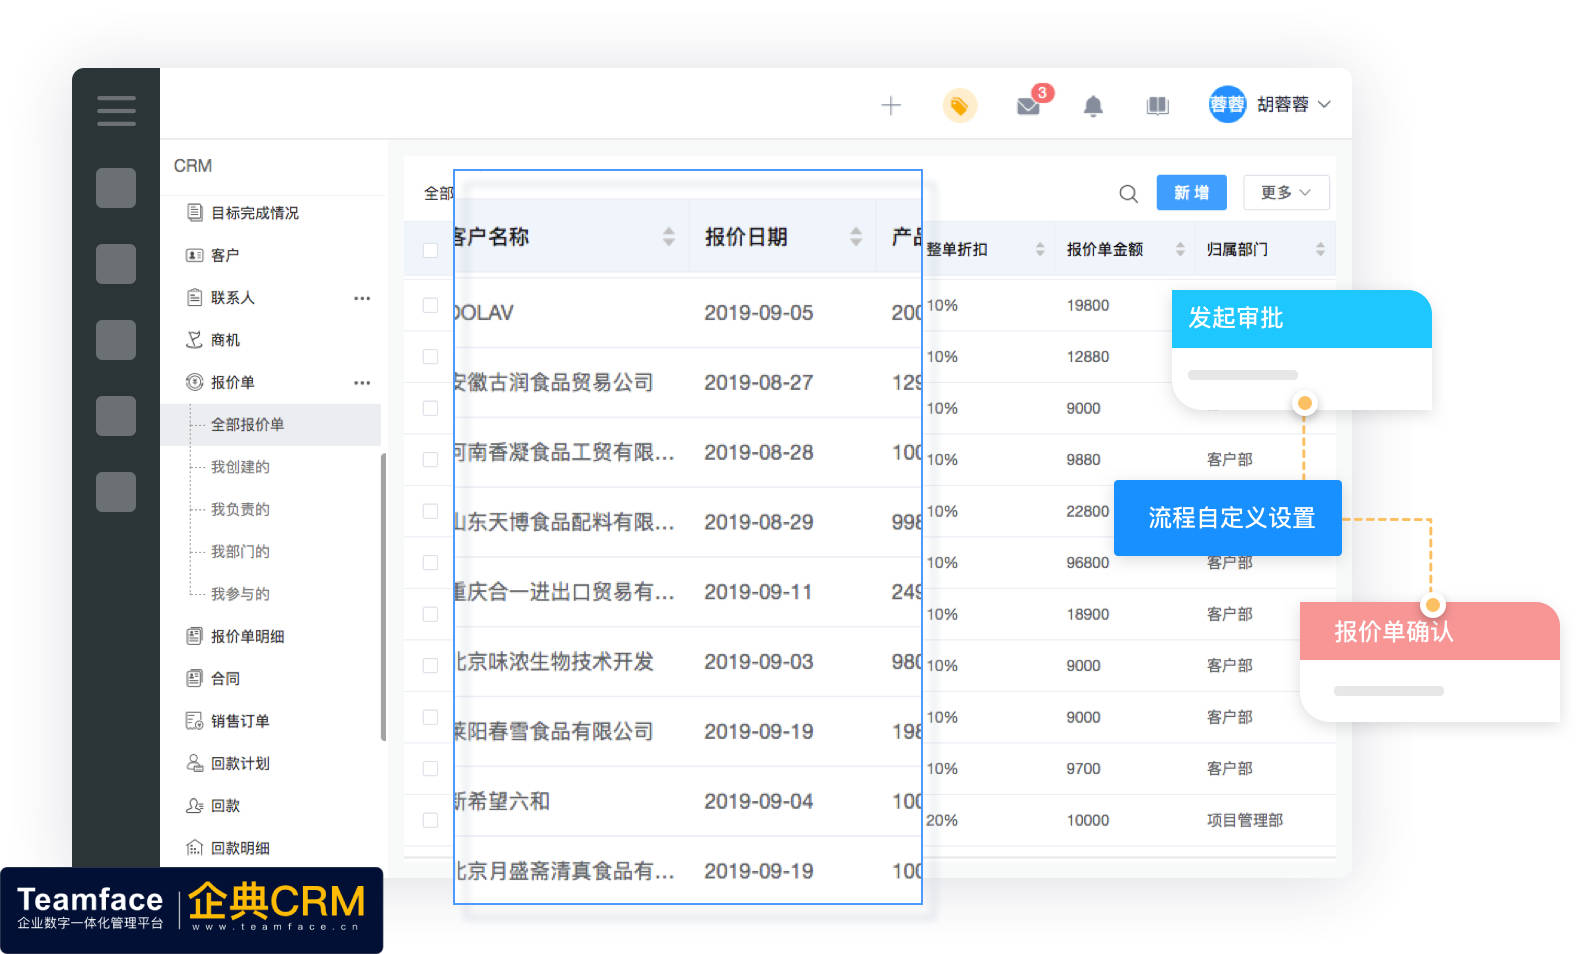Expand the 更多 dropdown
This screenshot has height=954, width=1576.
(x=1286, y=193)
